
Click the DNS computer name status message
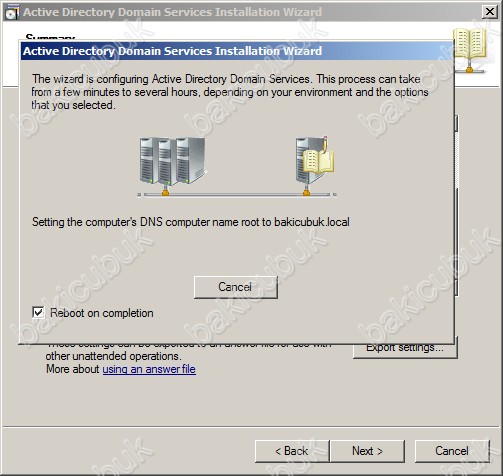click(191, 222)
